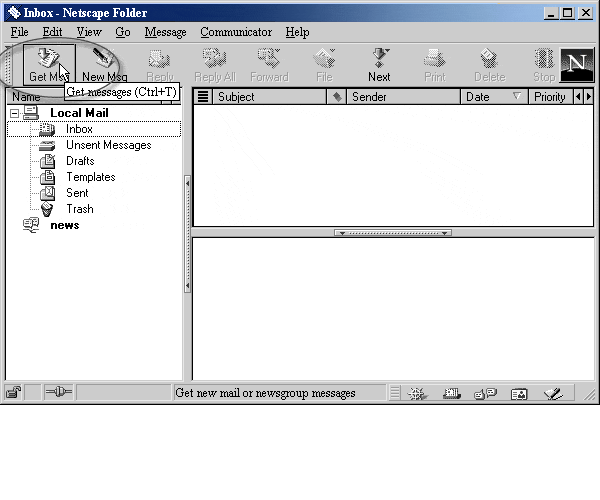Click the security lock status icon

click(x=14, y=393)
